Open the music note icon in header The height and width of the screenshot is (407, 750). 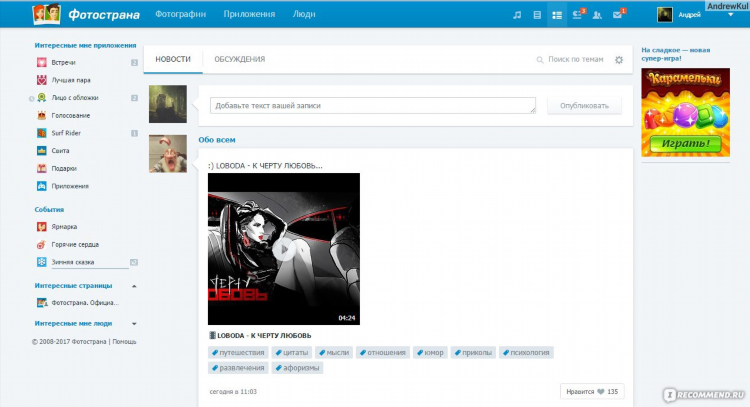pyautogui.click(x=517, y=15)
